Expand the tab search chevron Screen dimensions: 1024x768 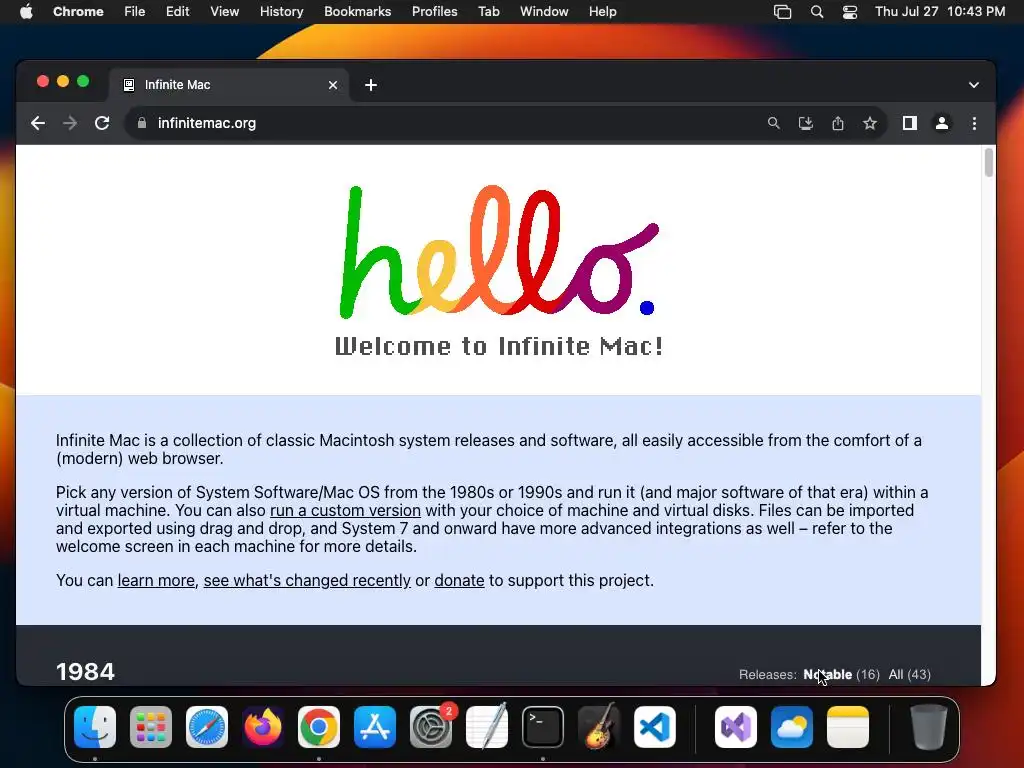974,85
